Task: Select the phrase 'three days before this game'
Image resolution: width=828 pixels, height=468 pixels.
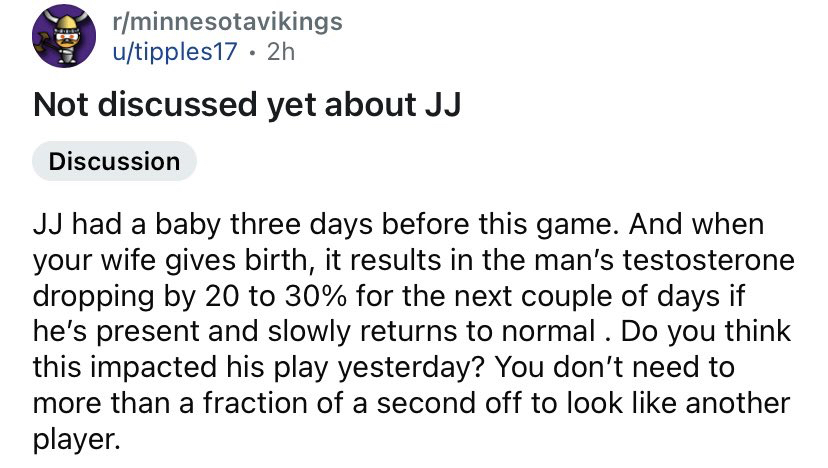Action: point(423,224)
